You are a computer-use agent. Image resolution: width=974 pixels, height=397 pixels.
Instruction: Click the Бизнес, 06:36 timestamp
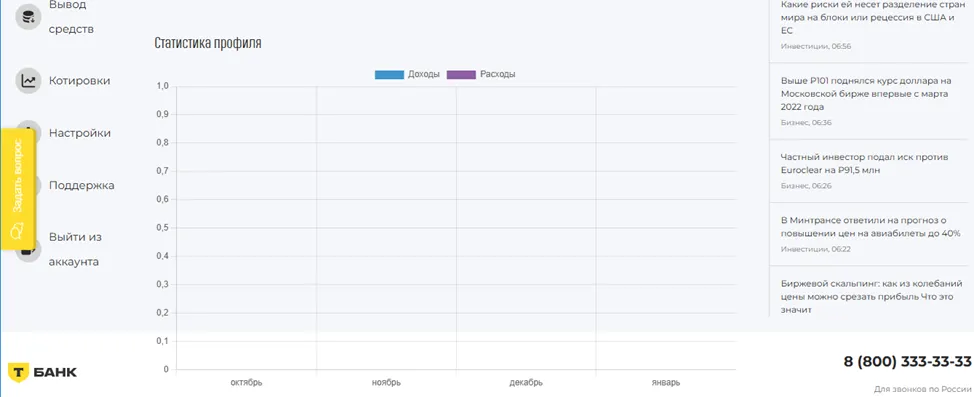coord(806,123)
